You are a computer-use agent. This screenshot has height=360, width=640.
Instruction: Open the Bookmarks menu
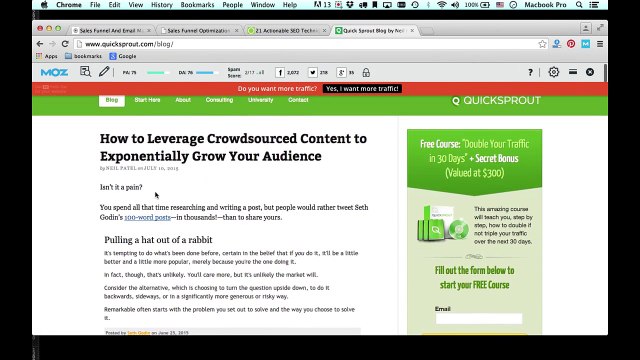pos(197,5)
